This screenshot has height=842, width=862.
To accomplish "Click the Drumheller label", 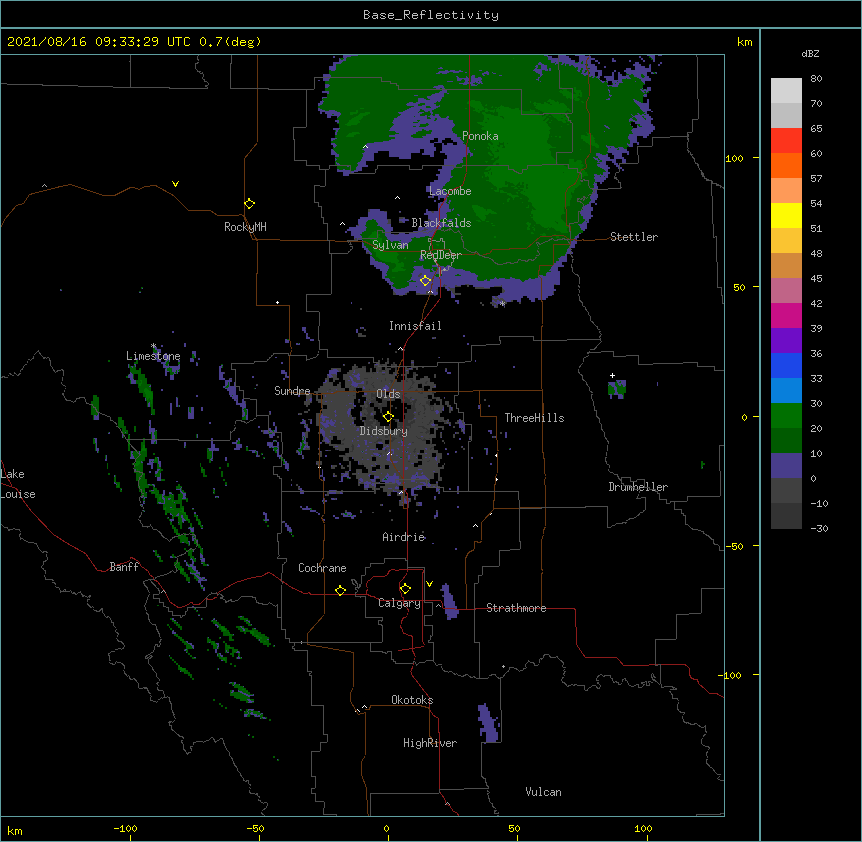I will (638, 487).
